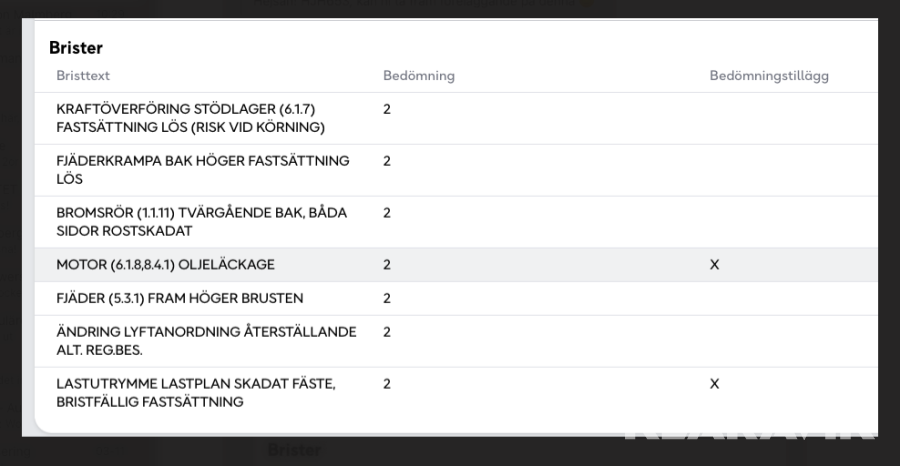This screenshot has width=900, height=466.
Task: Click the X mark in the MOTOR OLJELÄCKAGE row
Action: [x=714, y=265]
